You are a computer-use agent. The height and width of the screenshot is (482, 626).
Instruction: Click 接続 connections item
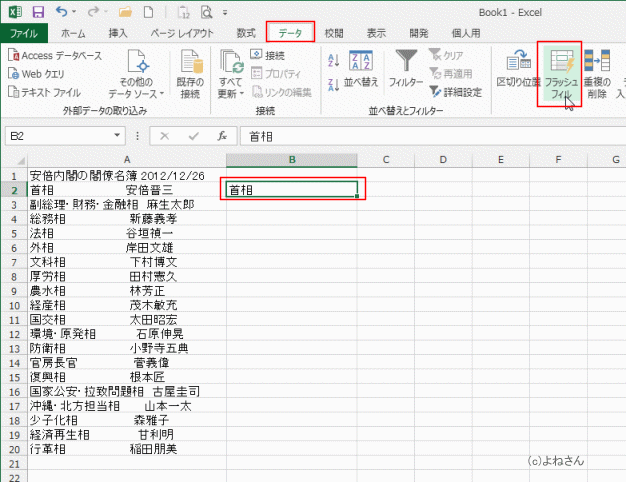pyautogui.click(x=267, y=55)
